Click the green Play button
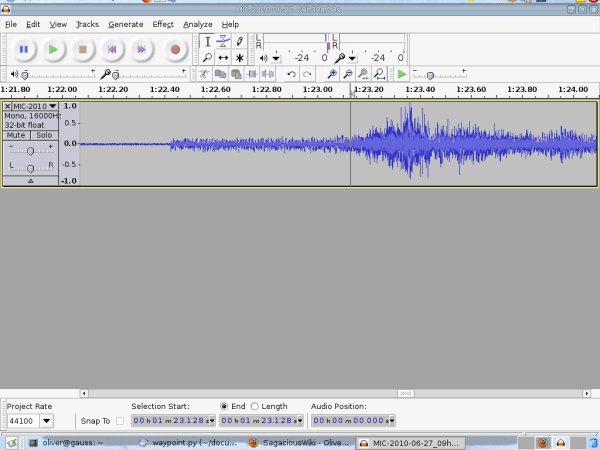The height and width of the screenshot is (450, 600). [x=54, y=48]
